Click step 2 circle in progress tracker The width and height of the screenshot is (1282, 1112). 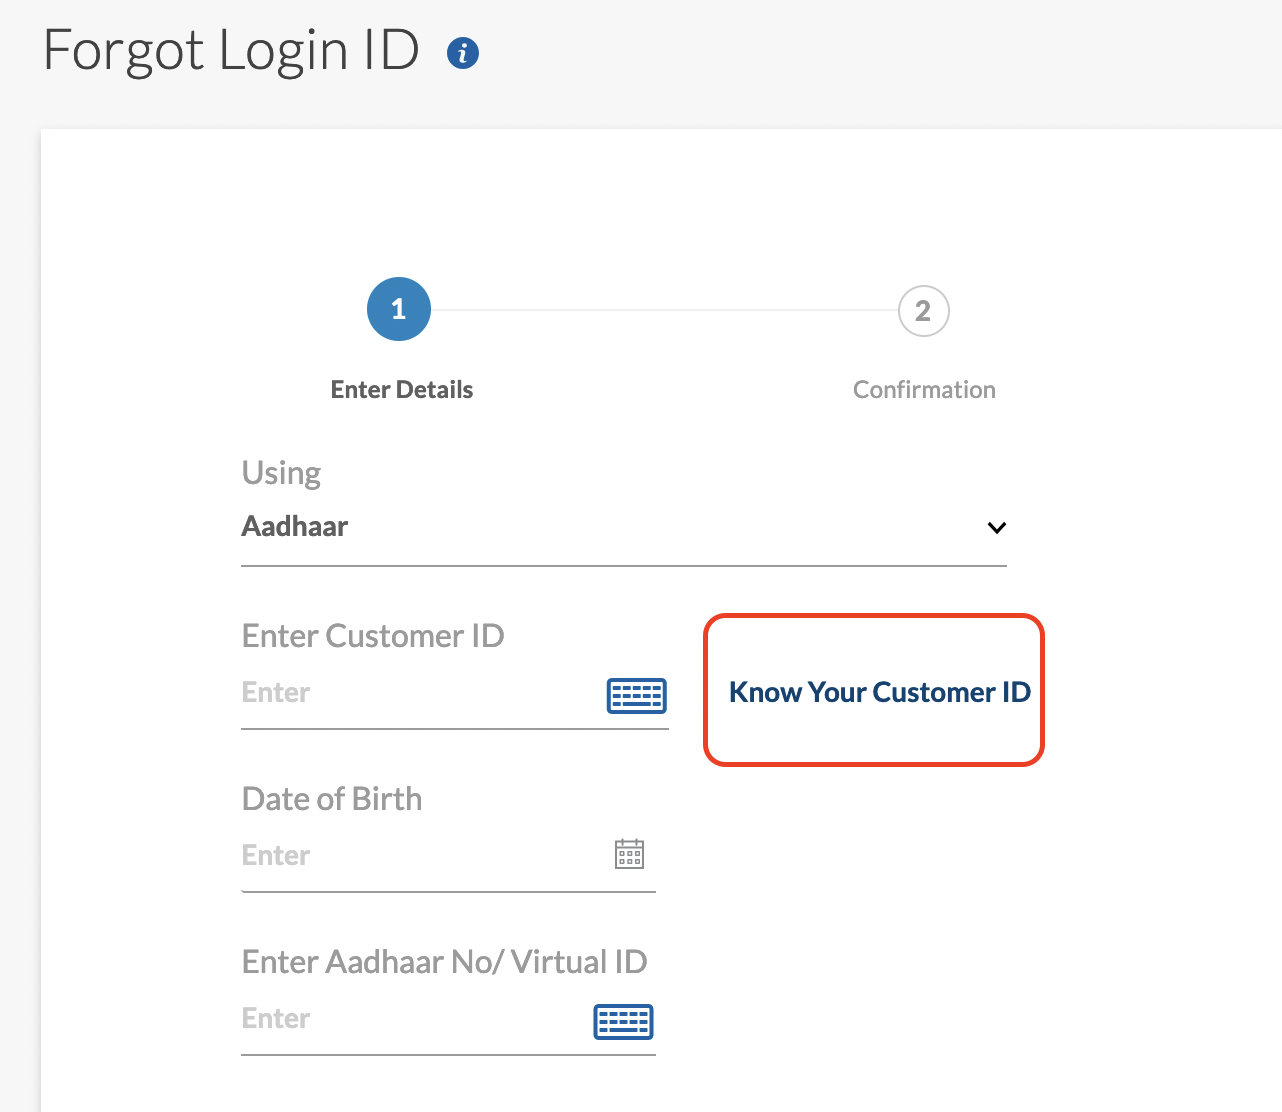(923, 311)
